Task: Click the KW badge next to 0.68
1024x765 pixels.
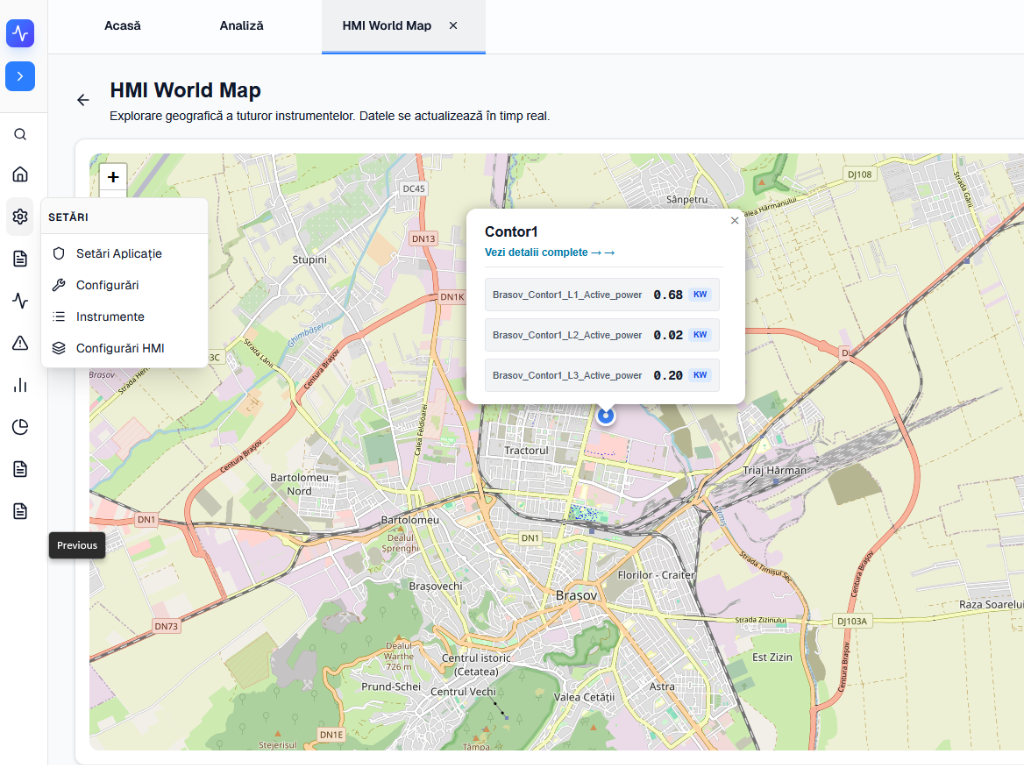Action: coord(700,295)
